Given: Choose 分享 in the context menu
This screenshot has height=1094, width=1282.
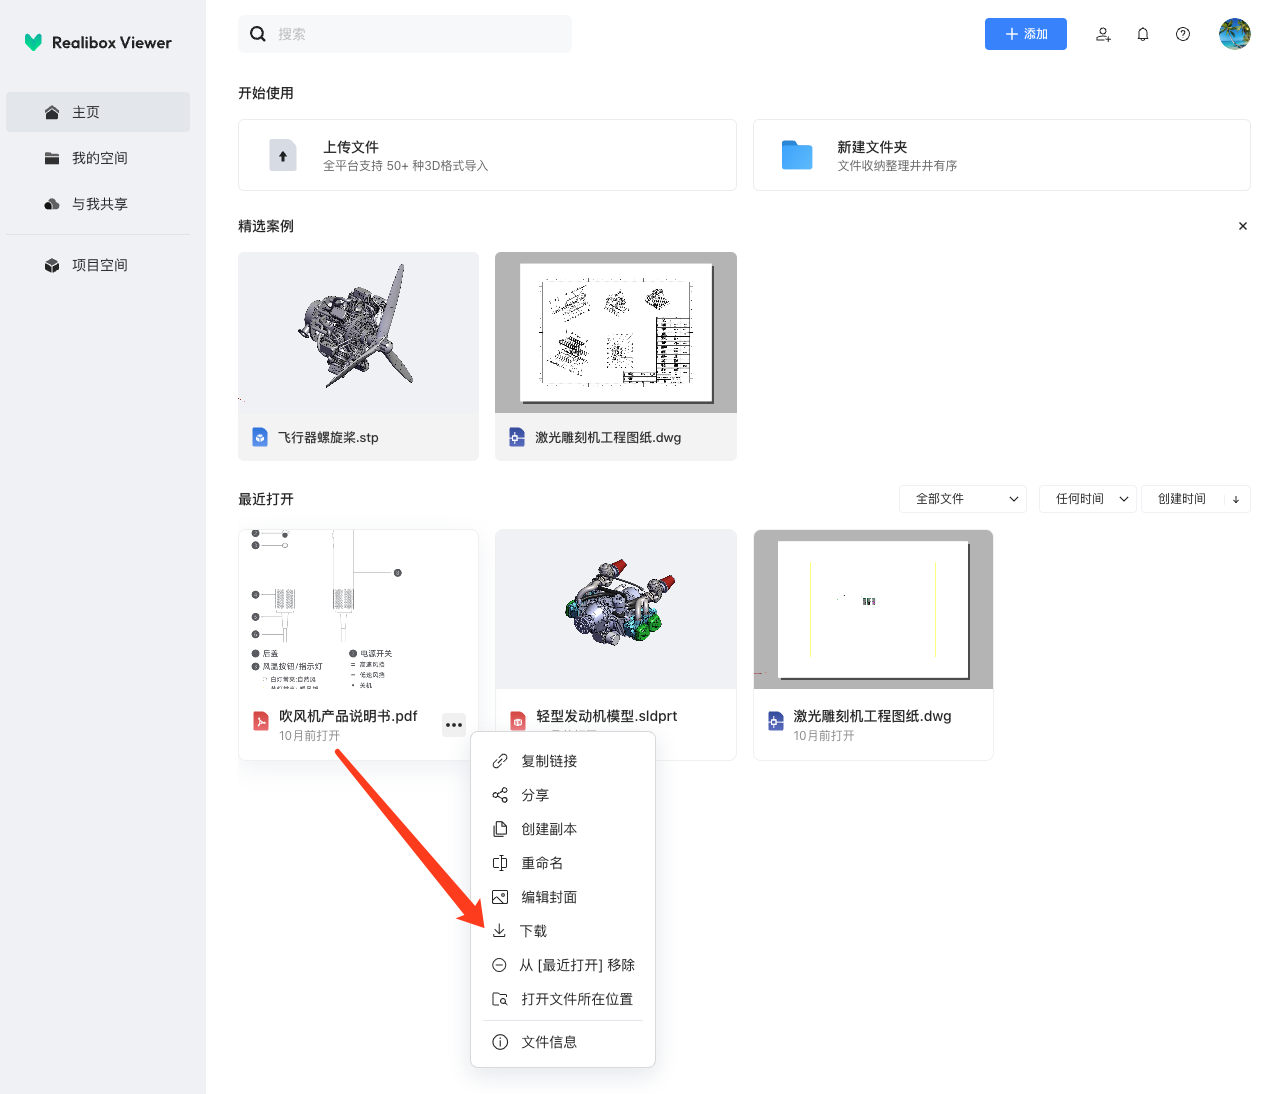Looking at the screenshot, I should tap(563, 795).
